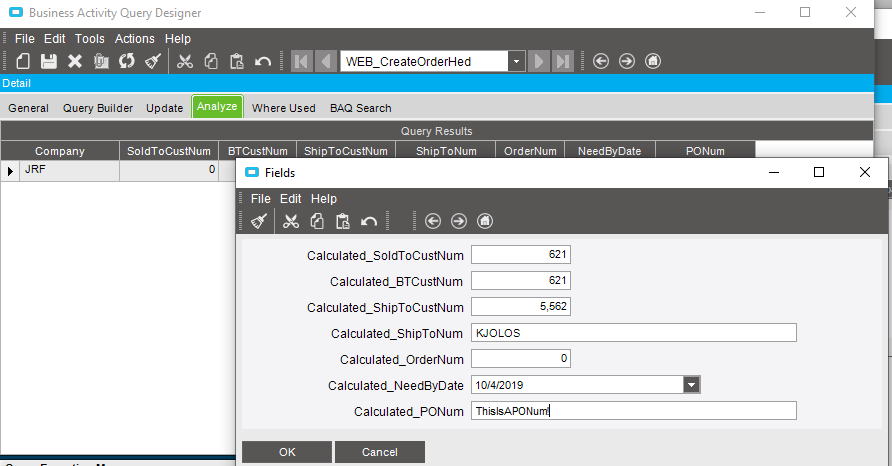Click the Save icon in main toolbar

point(48,61)
